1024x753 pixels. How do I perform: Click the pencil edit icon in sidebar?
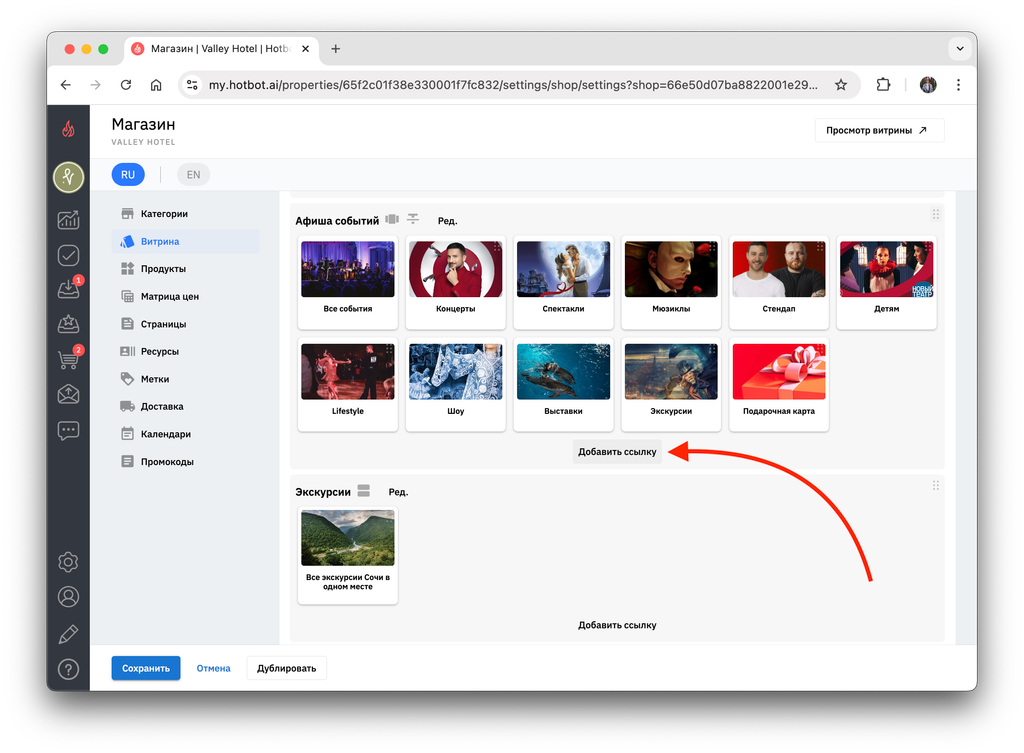tap(69, 634)
